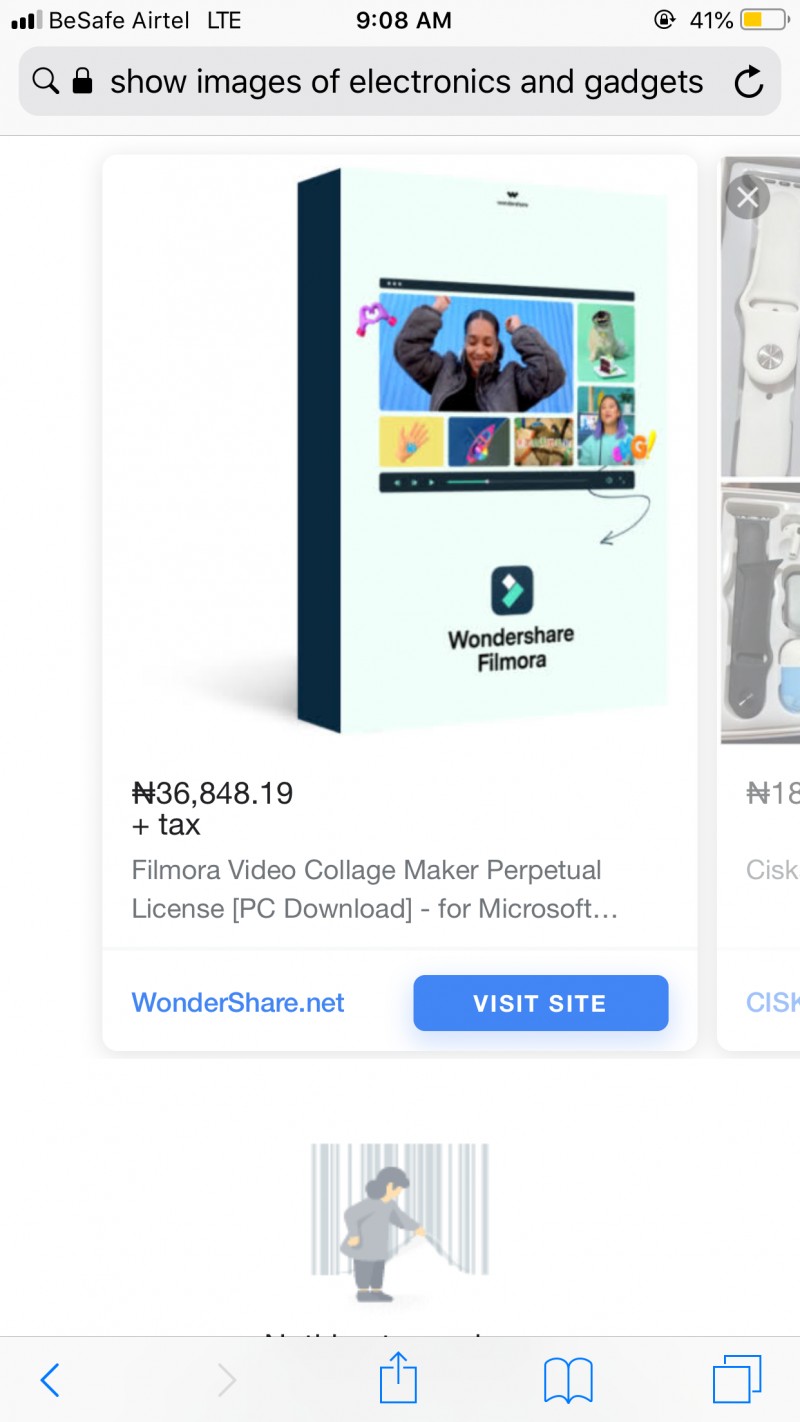
Task: Reload the page with the refresh icon
Action: (x=749, y=82)
